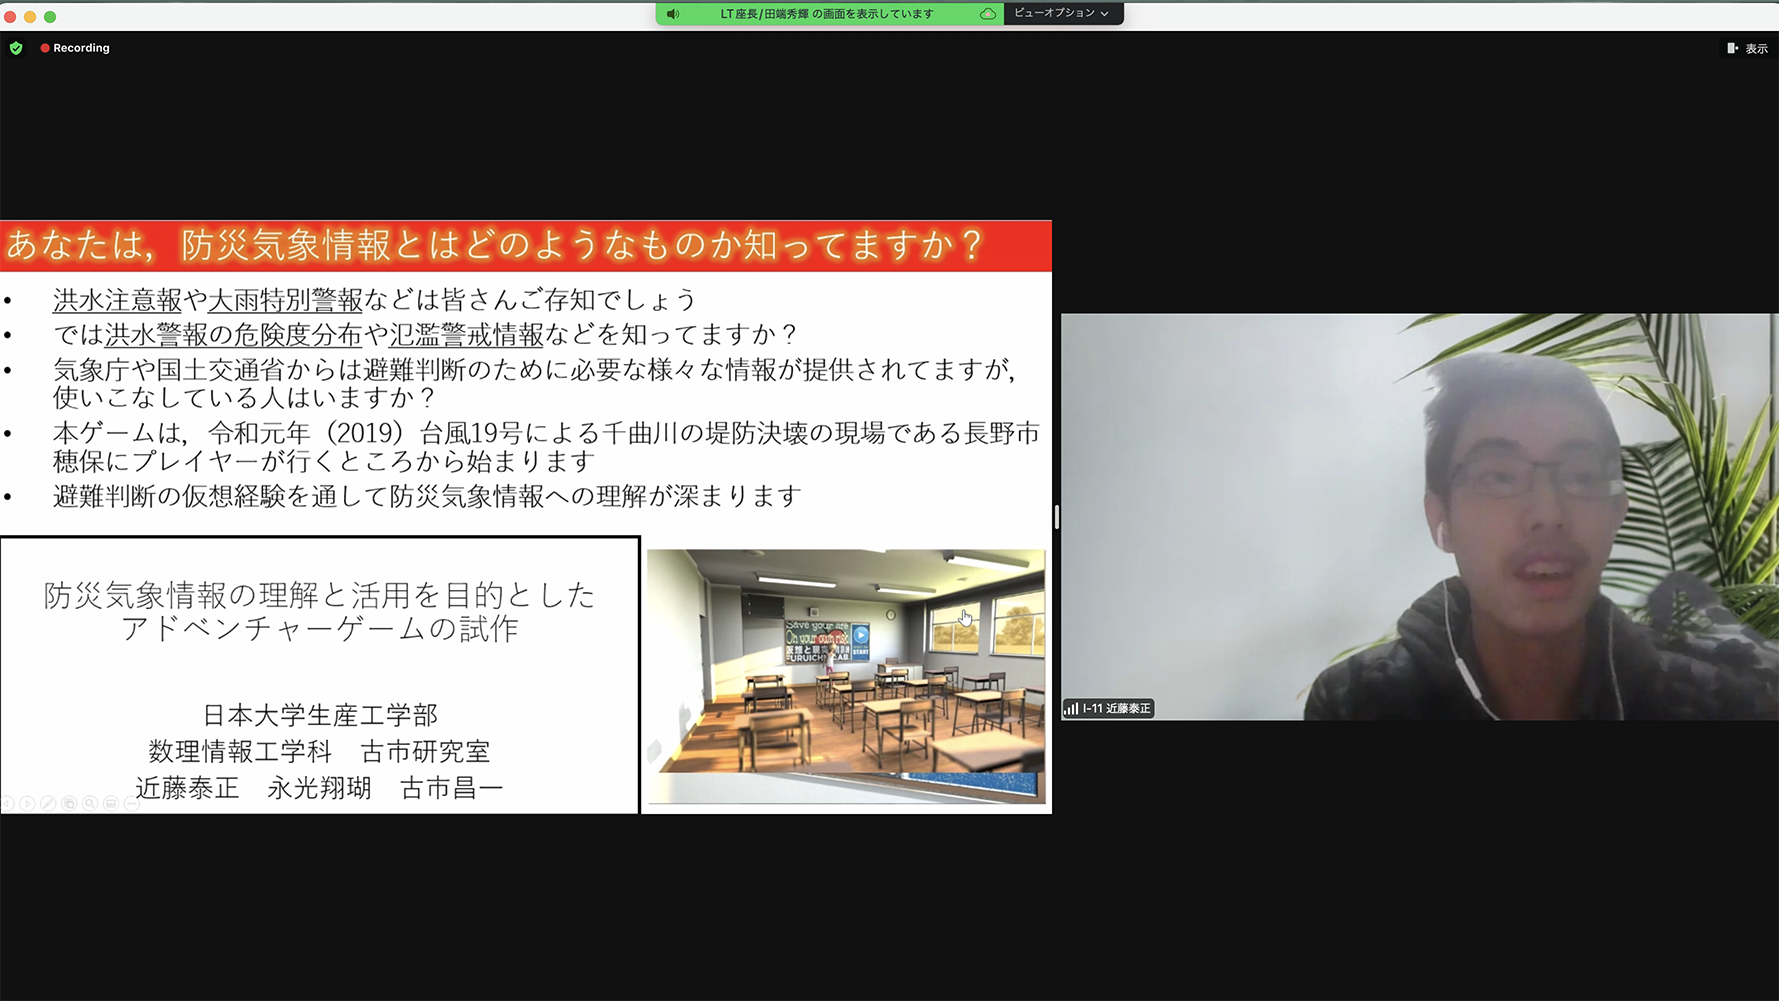The width and height of the screenshot is (1779, 1001).
Task: Select the pen tool in the slideshow toolbar
Action: tap(48, 804)
